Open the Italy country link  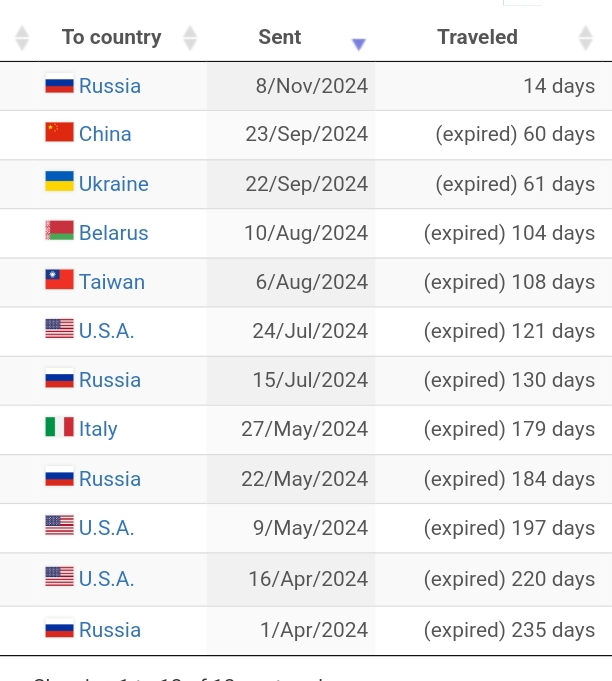pyautogui.click(x=98, y=429)
